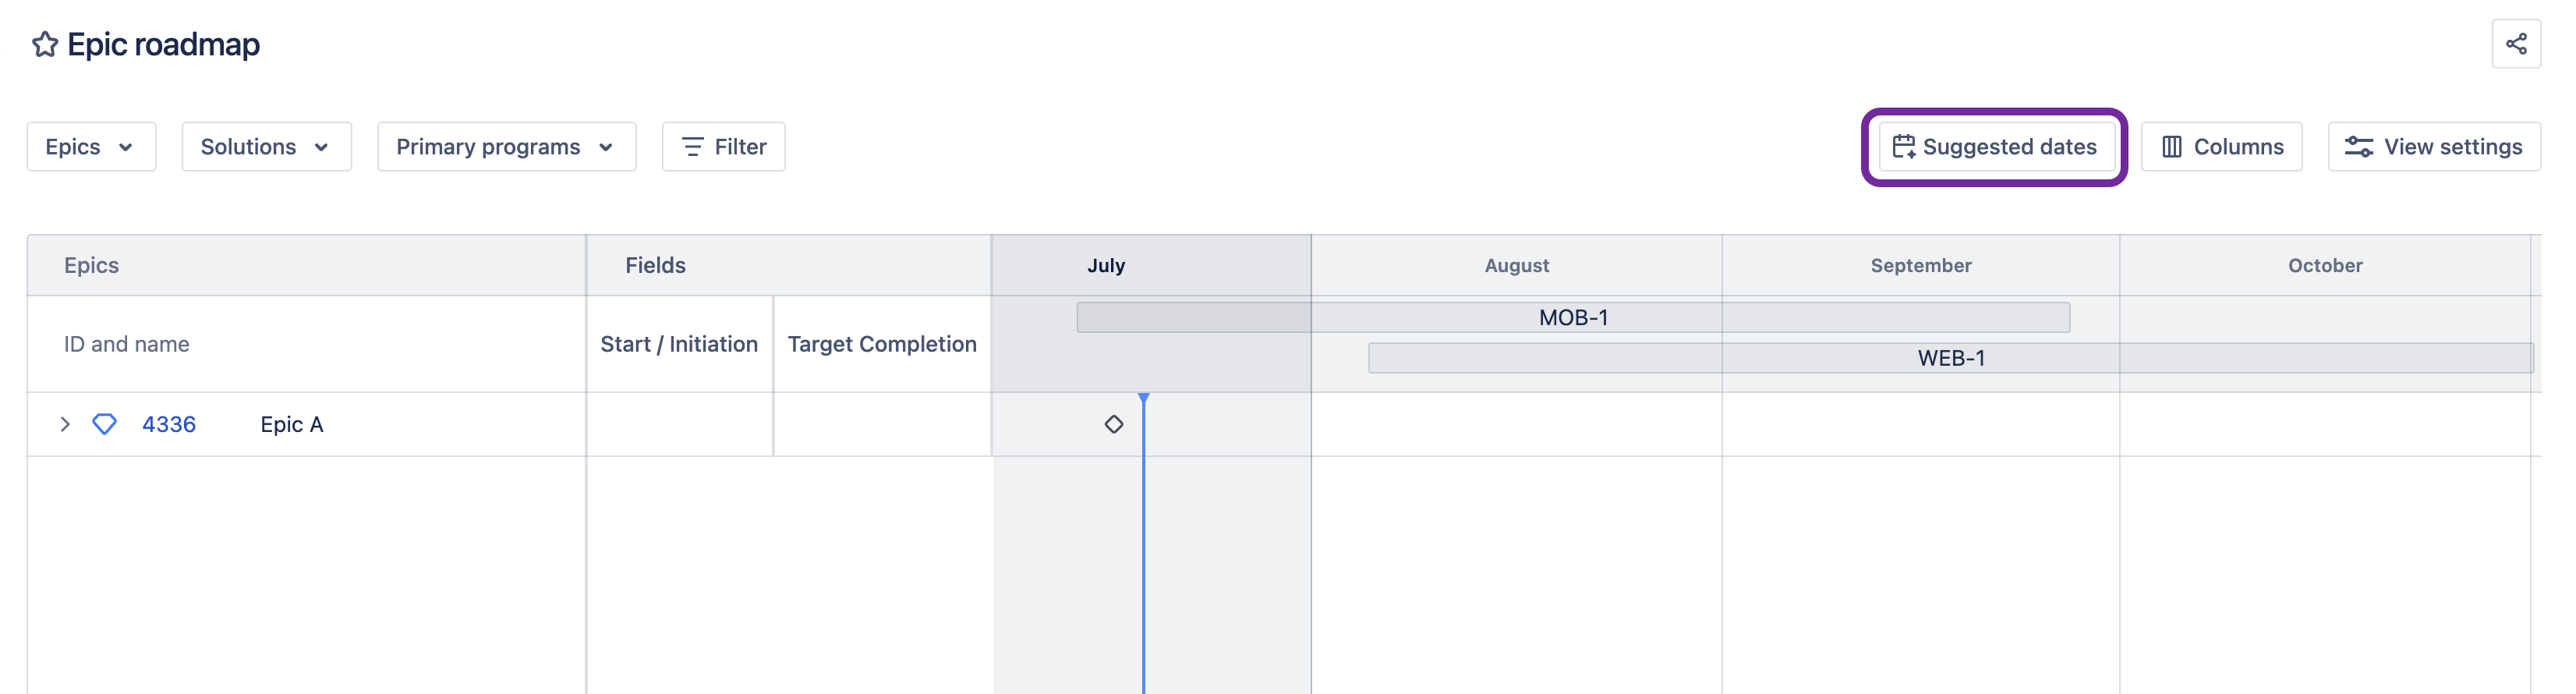Click the sliders icon in View settings
Image resolution: width=2576 pixels, height=694 pixels.
coord(2359,147)
